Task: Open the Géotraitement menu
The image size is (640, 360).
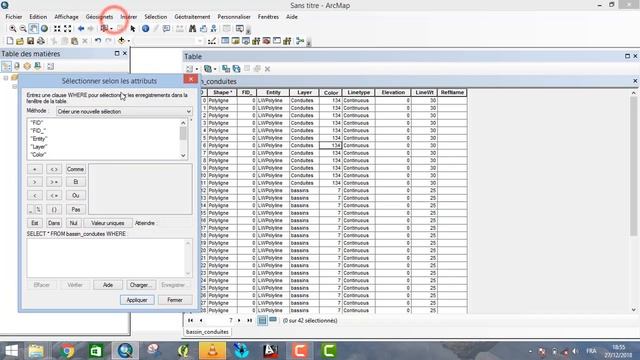Action: [x=192, y=17]
